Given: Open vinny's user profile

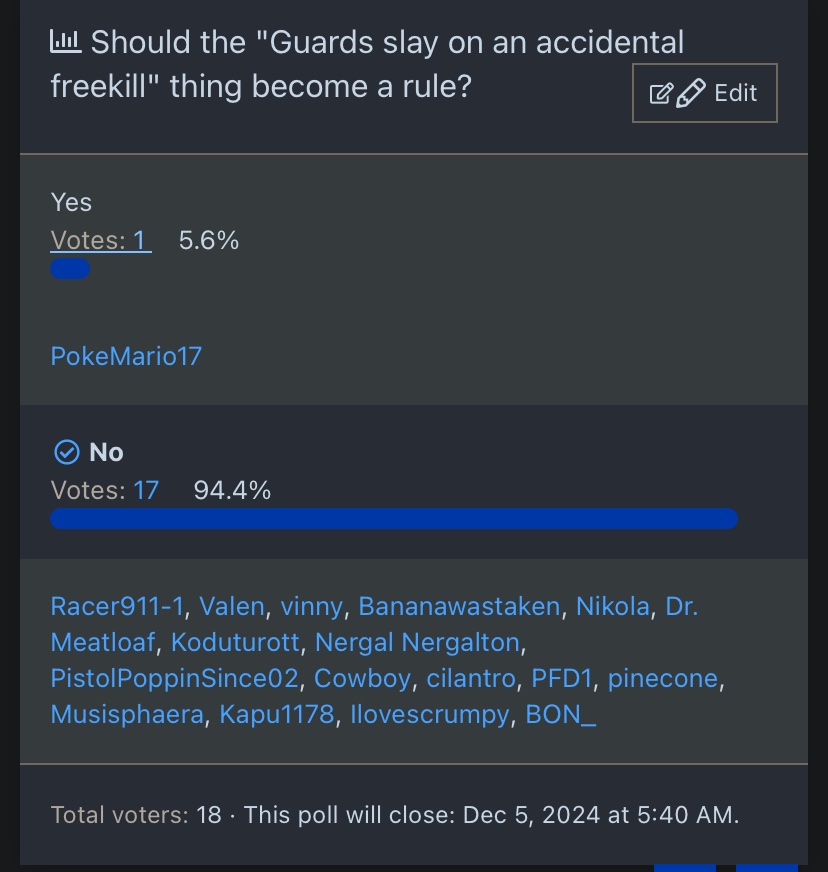Looking at the screenshot, I should [311, 606].
